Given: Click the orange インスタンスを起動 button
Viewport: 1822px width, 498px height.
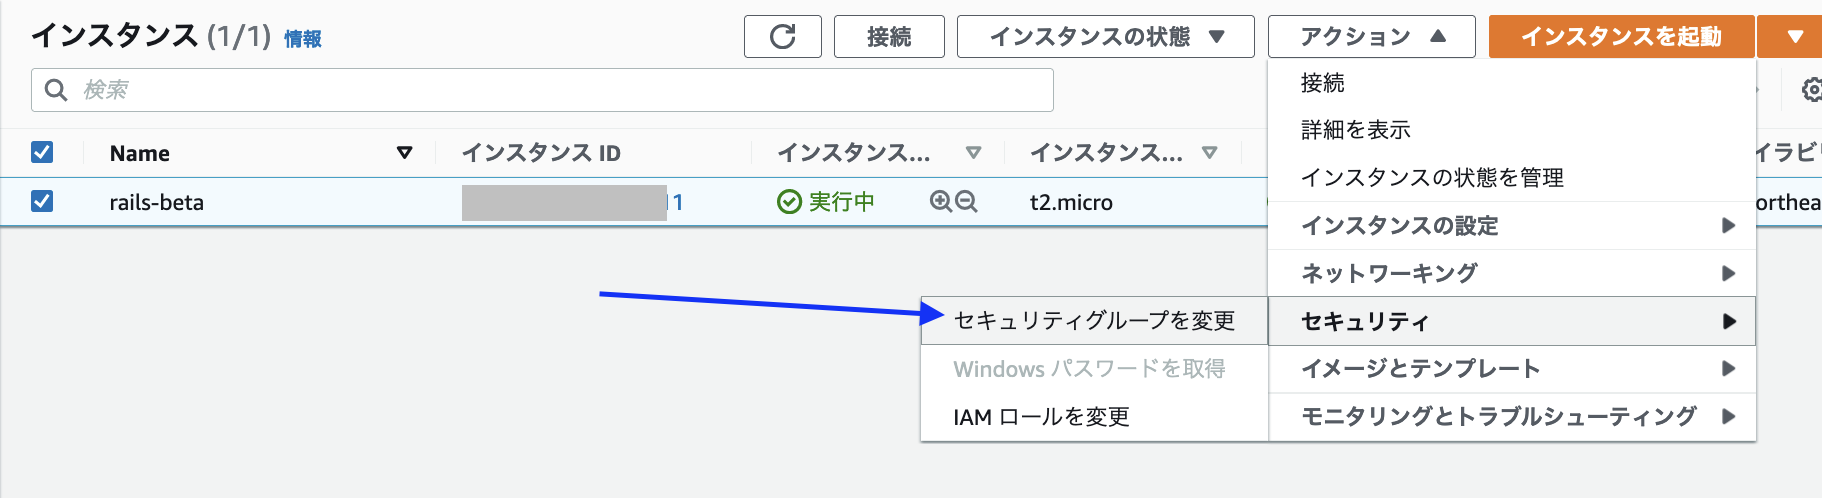Looking at the screenshot, I should point(1620,37).
